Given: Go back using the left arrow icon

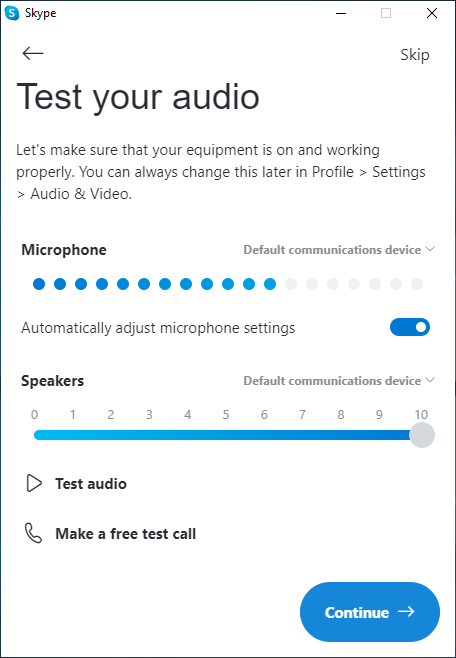Looking at the screenshot, I should tap(33, 53).
